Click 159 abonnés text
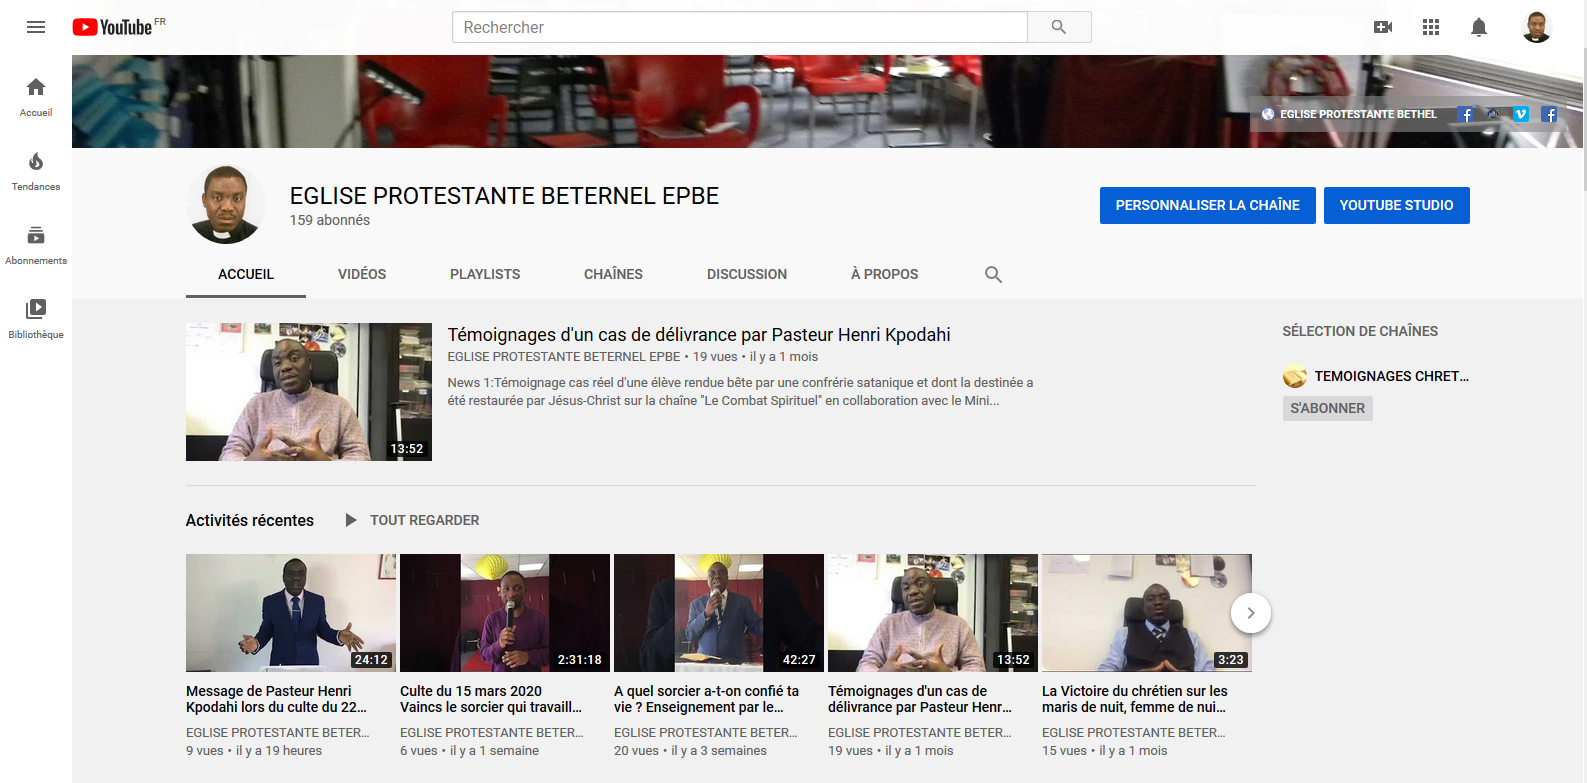Image resolution: width=1587 pixels, height=783 pixels. coord(330,220)
